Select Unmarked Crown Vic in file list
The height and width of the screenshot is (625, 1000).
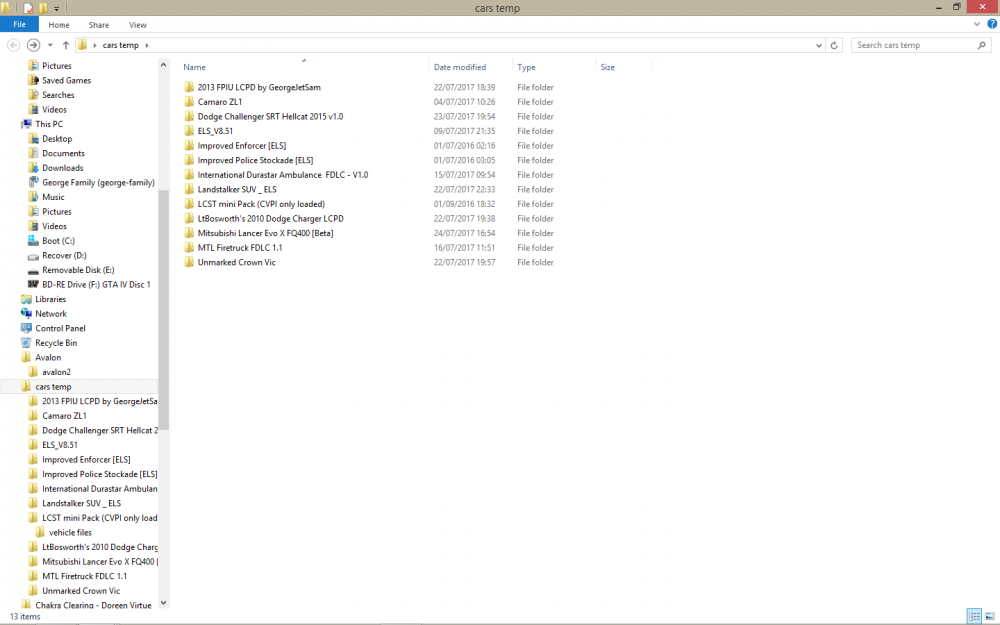click(237, 263)
